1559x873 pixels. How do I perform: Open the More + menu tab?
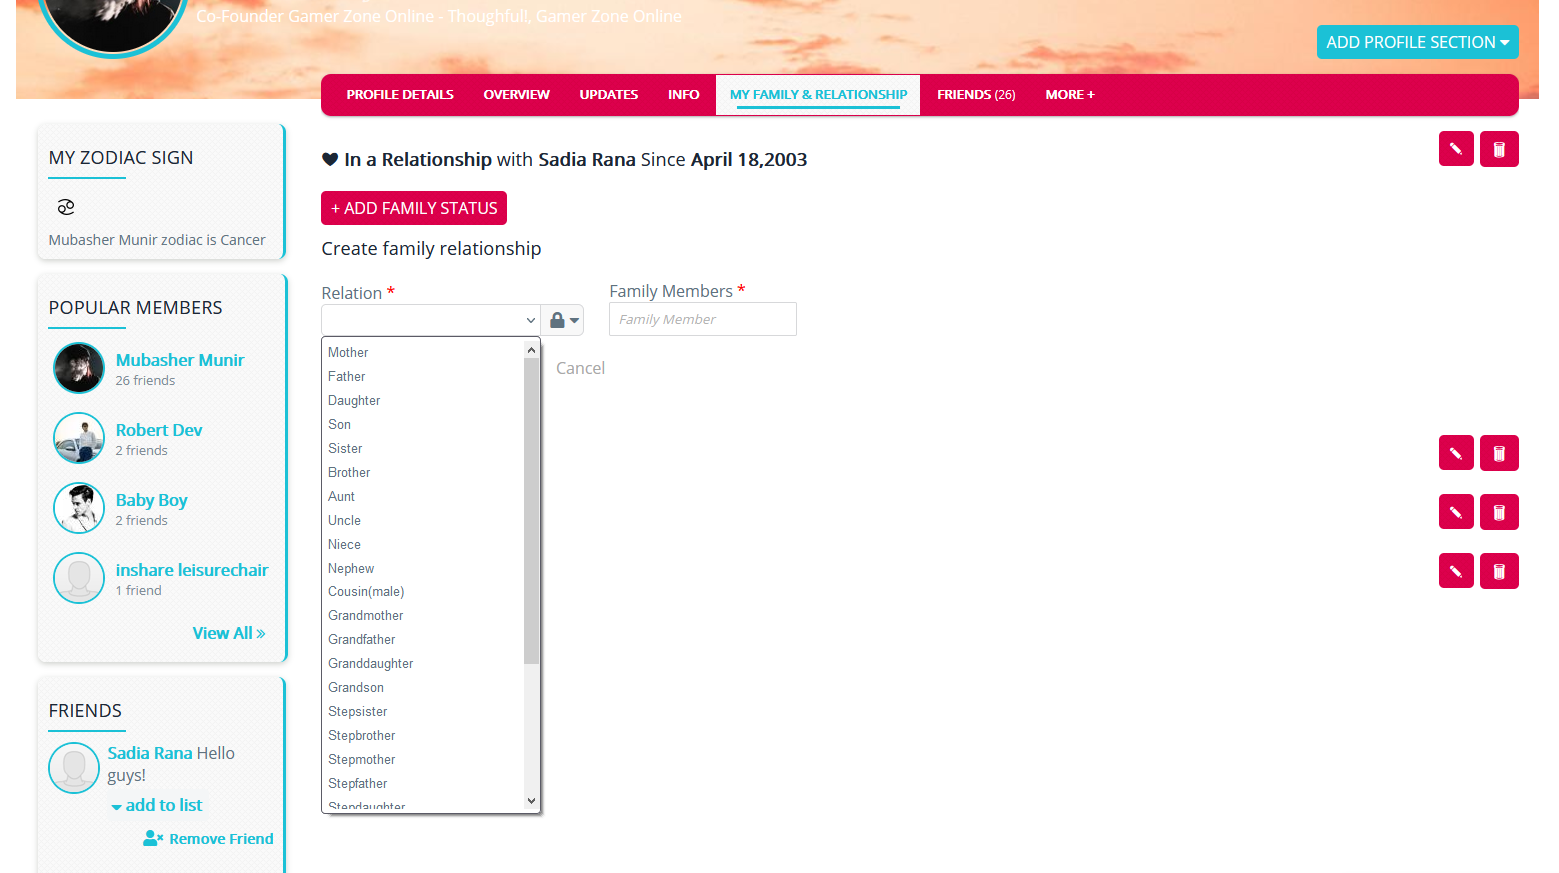tap(1069, 95)
